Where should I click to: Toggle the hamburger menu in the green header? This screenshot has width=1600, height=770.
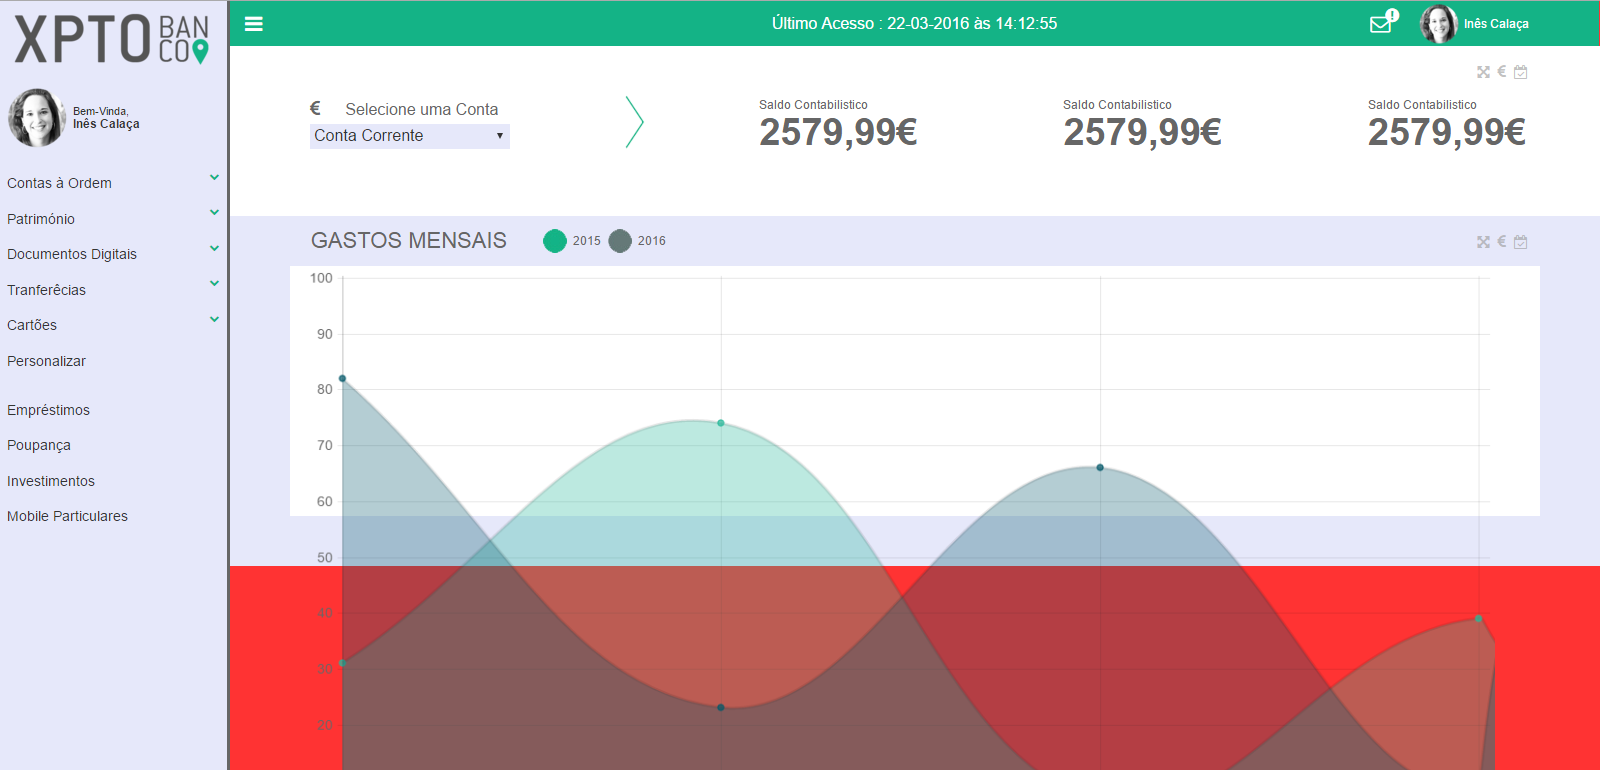pos(254,23)
